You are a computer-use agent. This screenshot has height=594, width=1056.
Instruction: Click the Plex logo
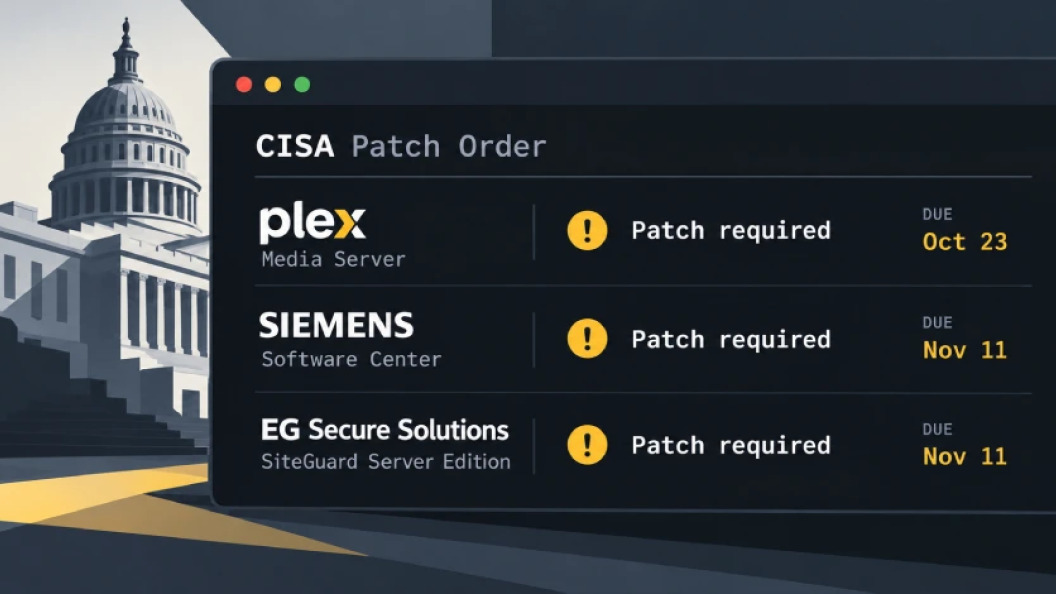tap(312, 224)
